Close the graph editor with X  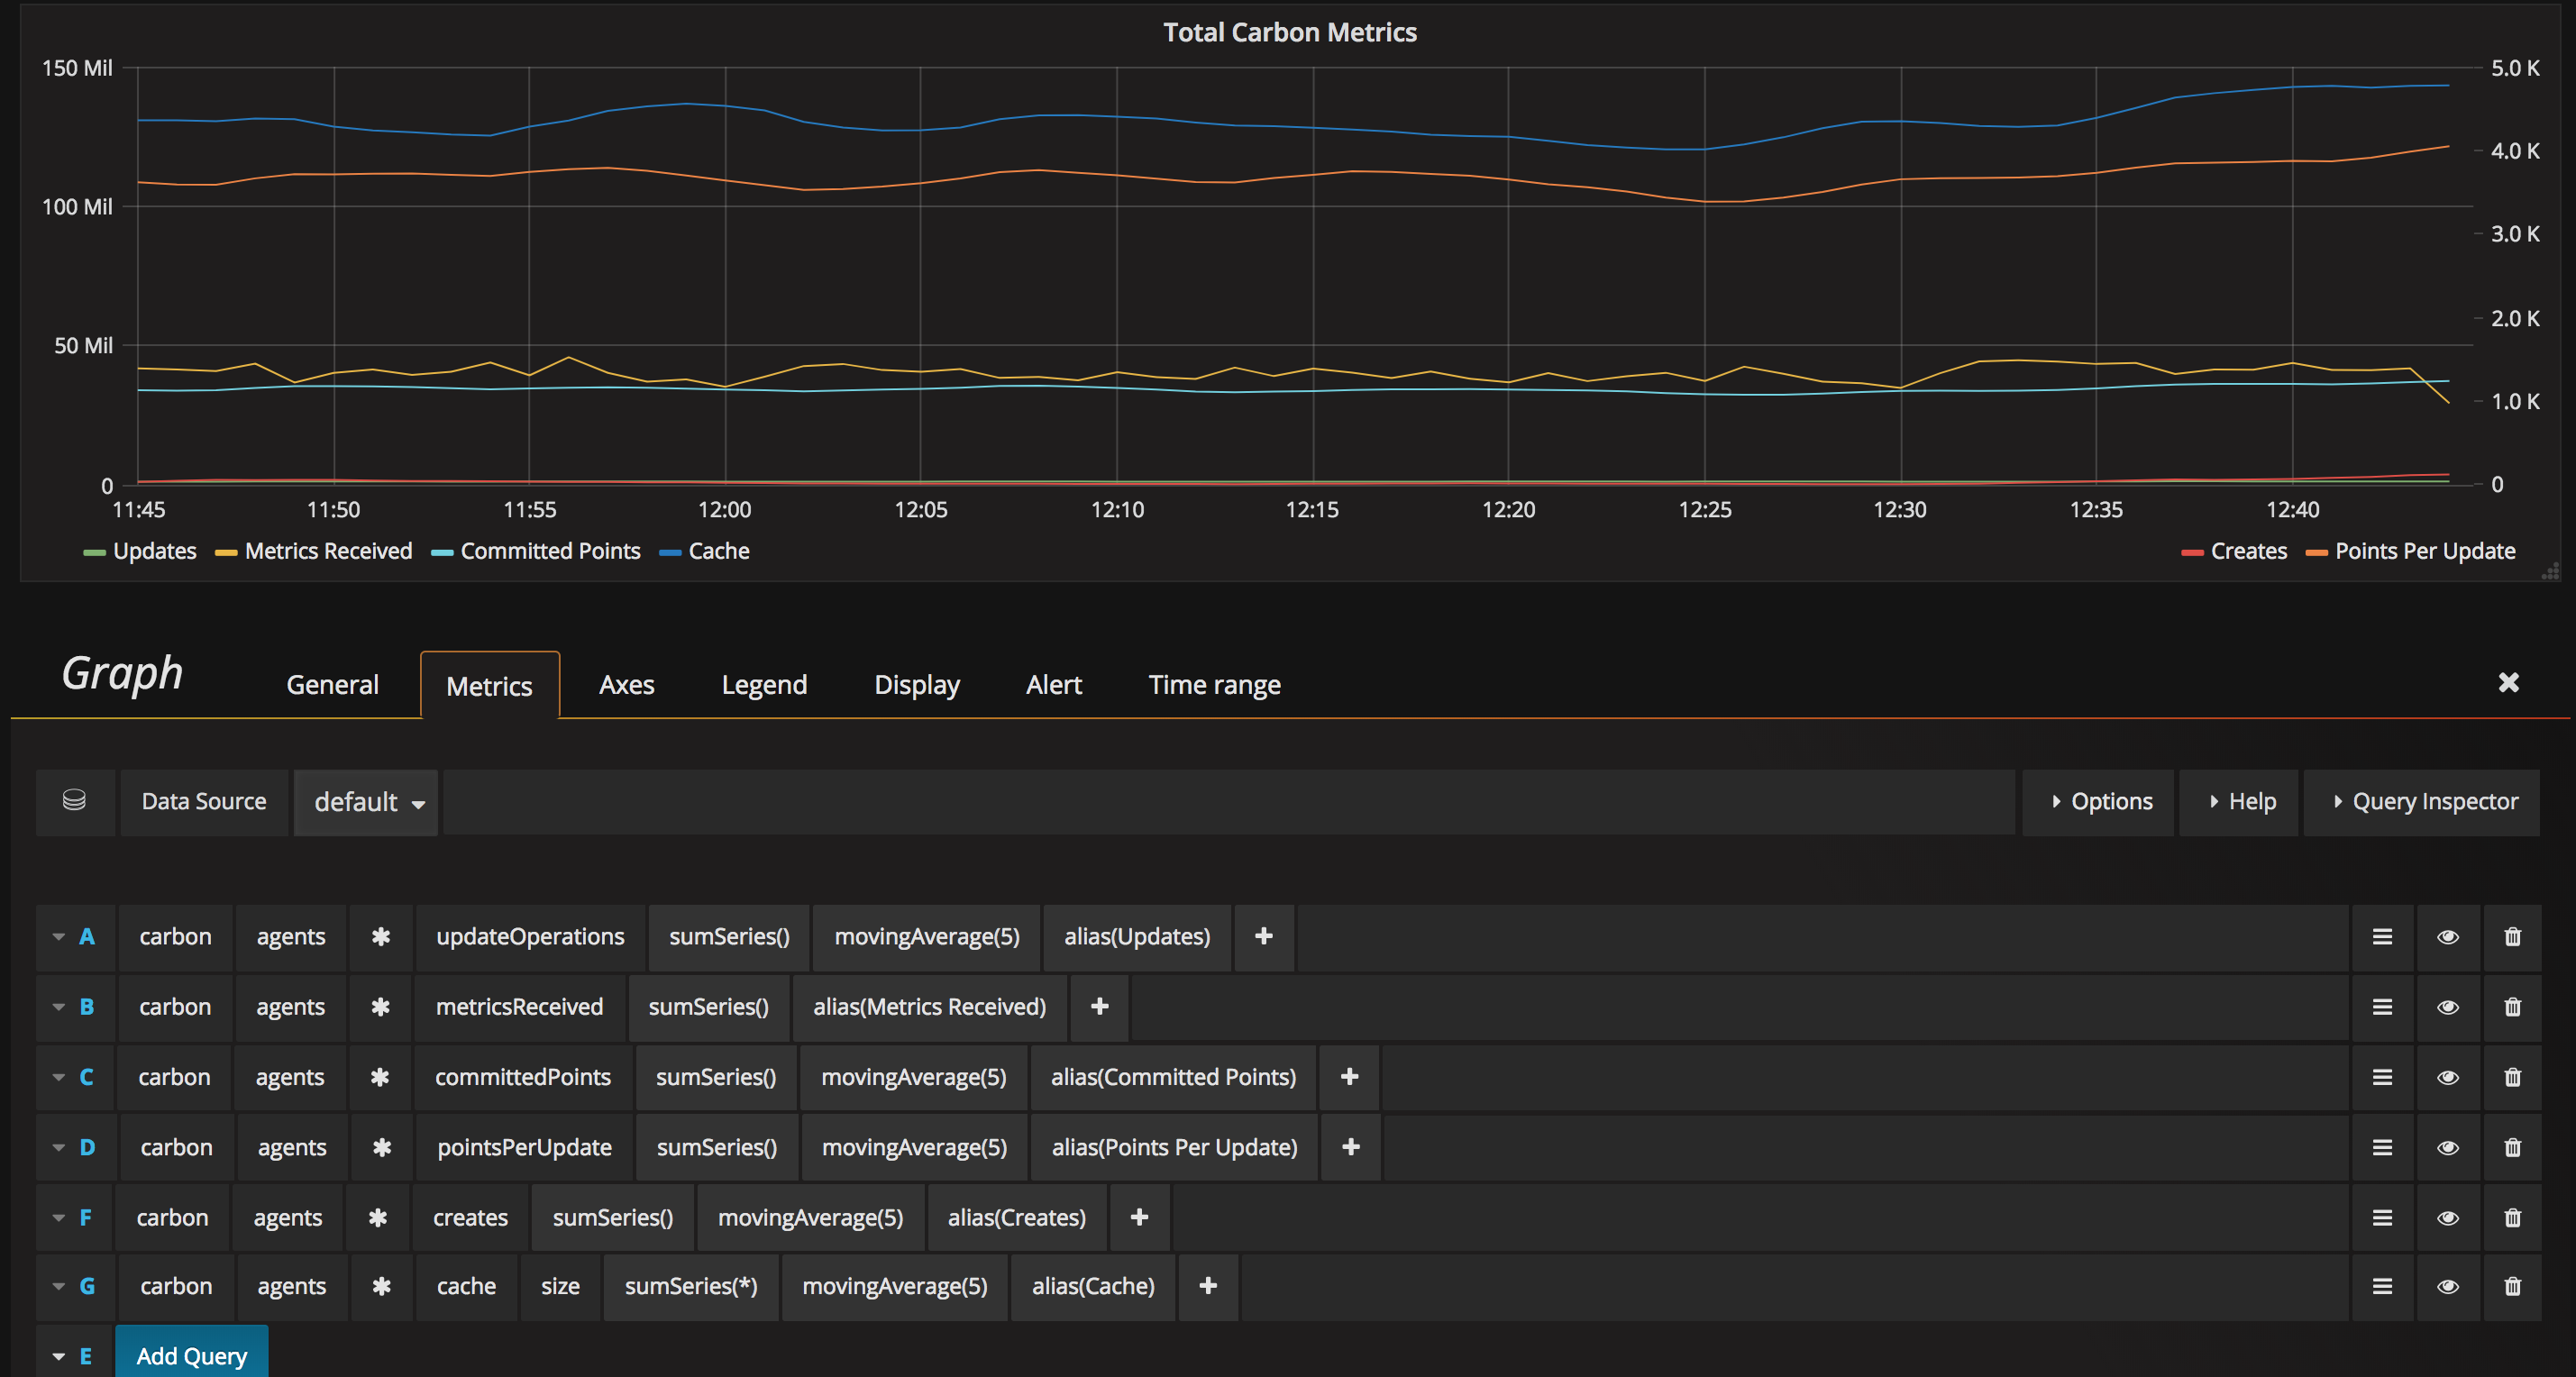pos(2508,682)
